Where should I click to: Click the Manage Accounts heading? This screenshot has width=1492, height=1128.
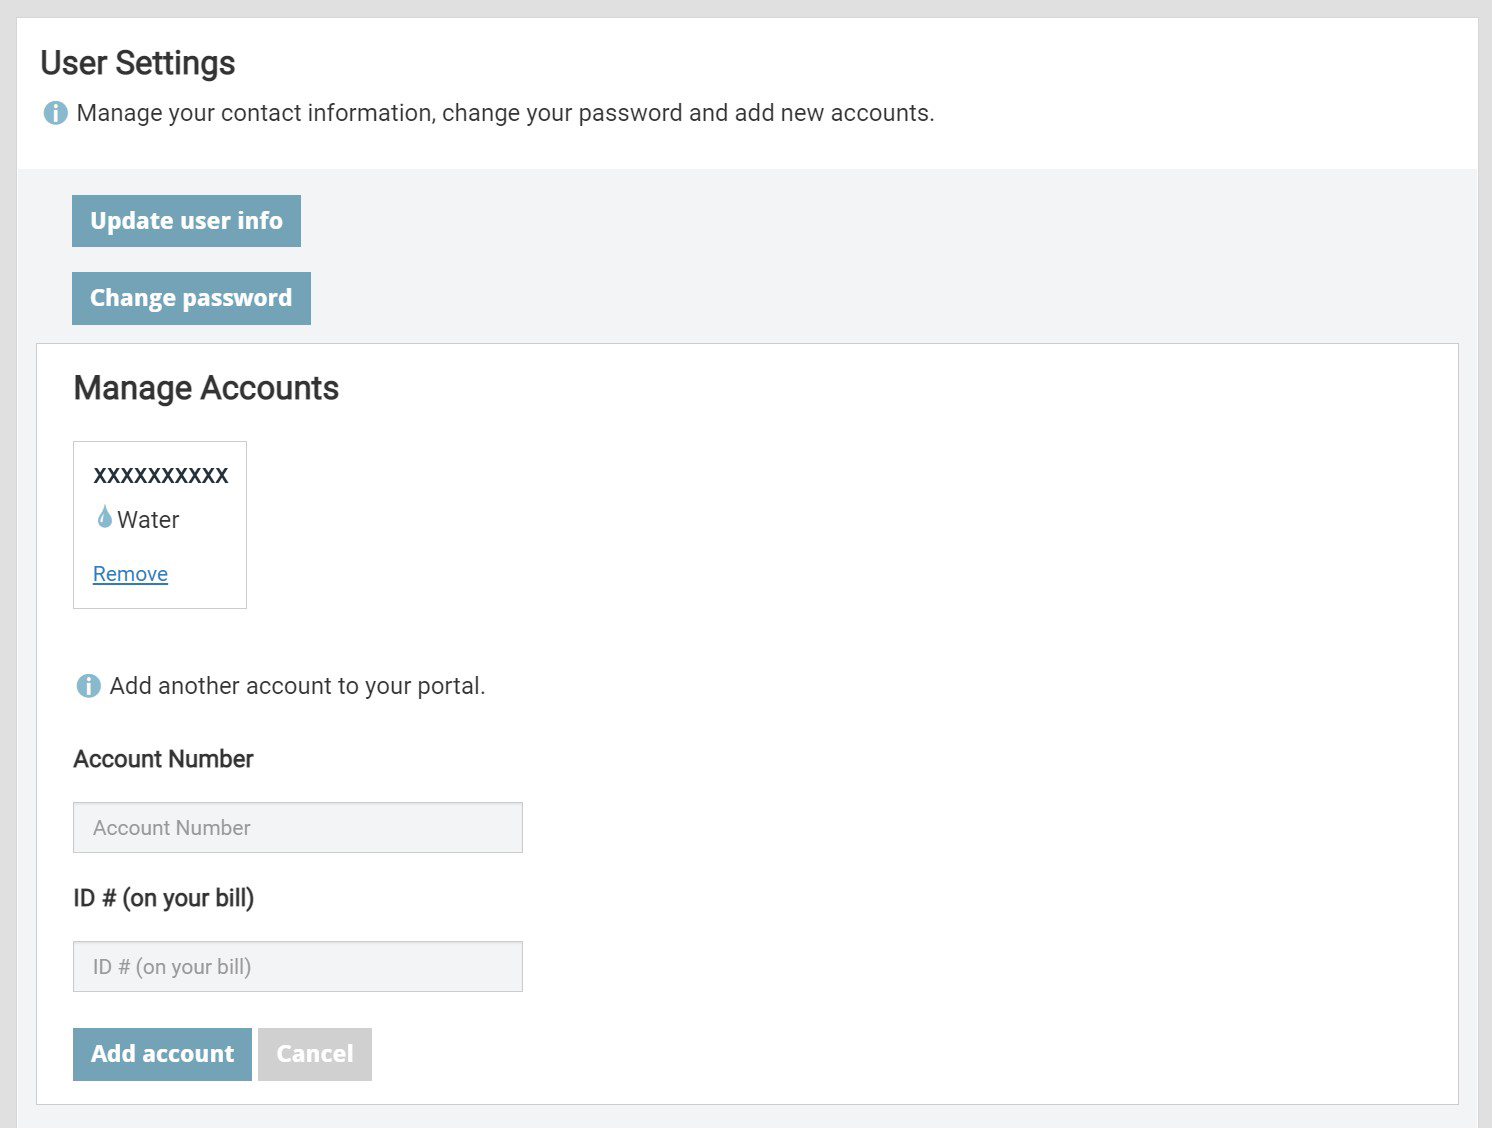coord(206,388)
